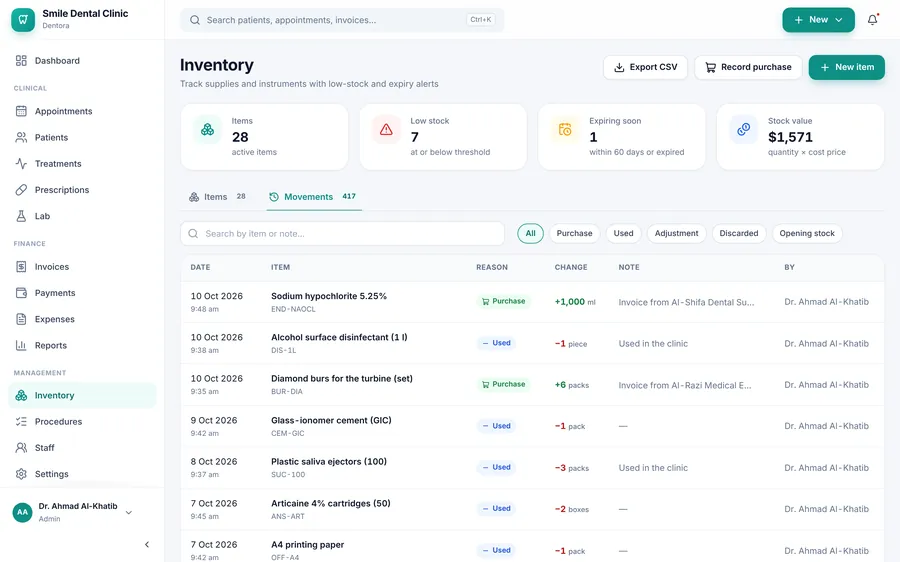This screenshot has width=900, height=562.
Task: Filter movements by Used
Action: 623,234
